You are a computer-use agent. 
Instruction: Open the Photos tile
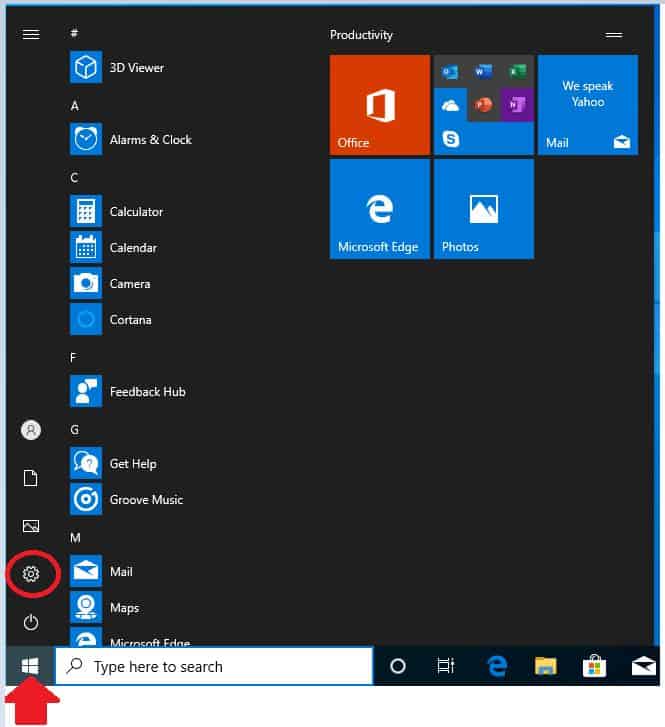[484, 209]
